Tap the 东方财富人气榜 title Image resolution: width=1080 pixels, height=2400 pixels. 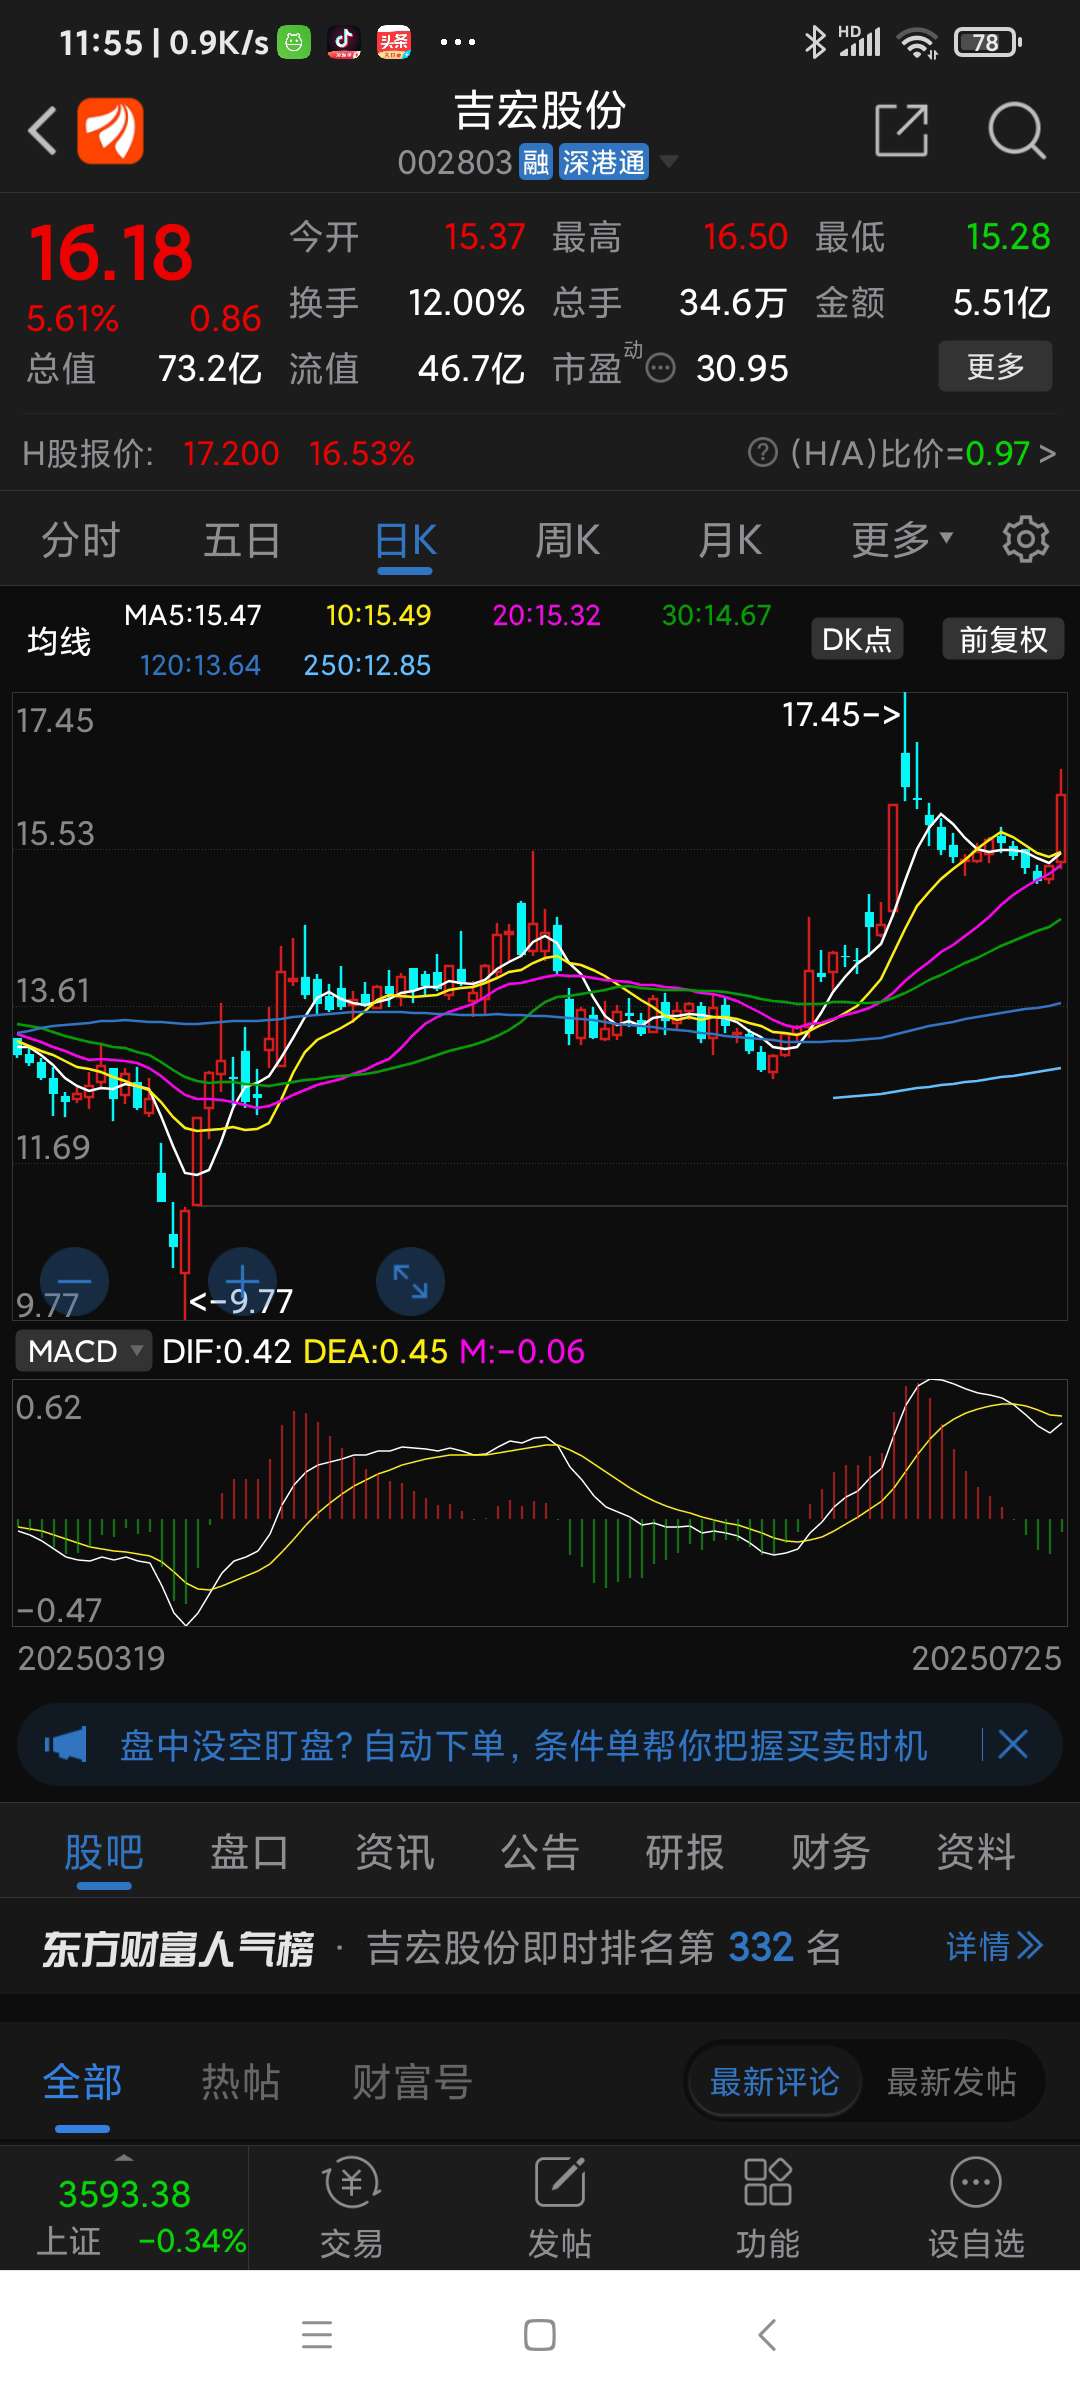coord(177,1948)
